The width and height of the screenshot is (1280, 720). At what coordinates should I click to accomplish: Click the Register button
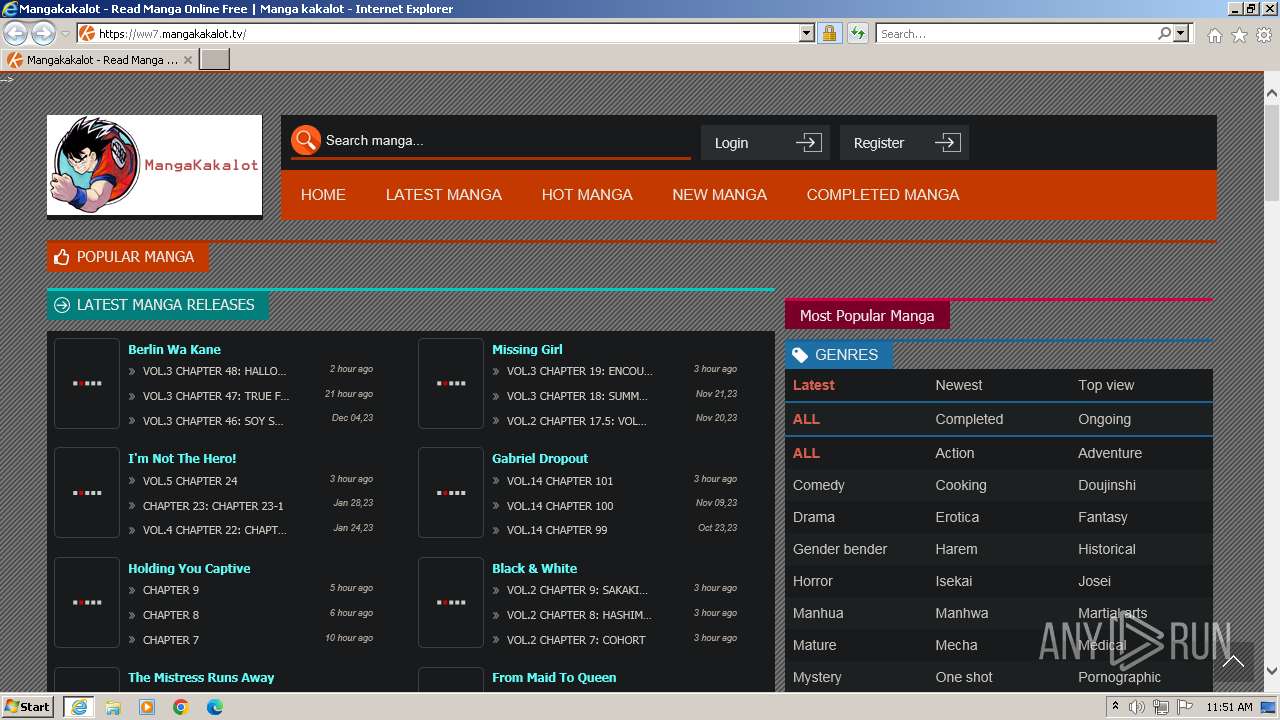click(x=904, y=142)
